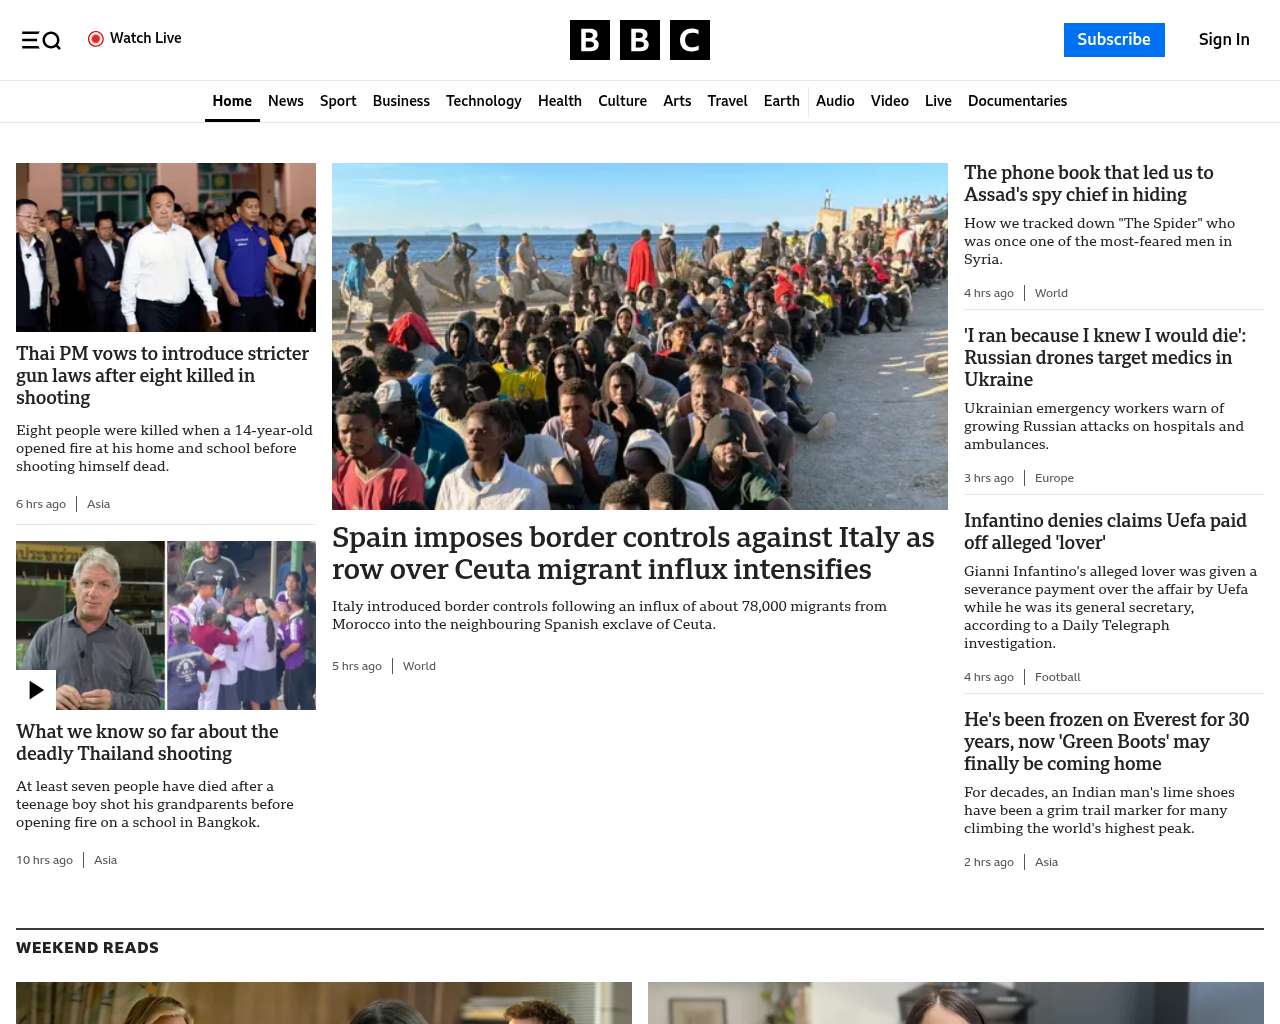Play the Thailand shooting video
Image resolution: width=1280 pixels, height=1024 pixels.
36,690
